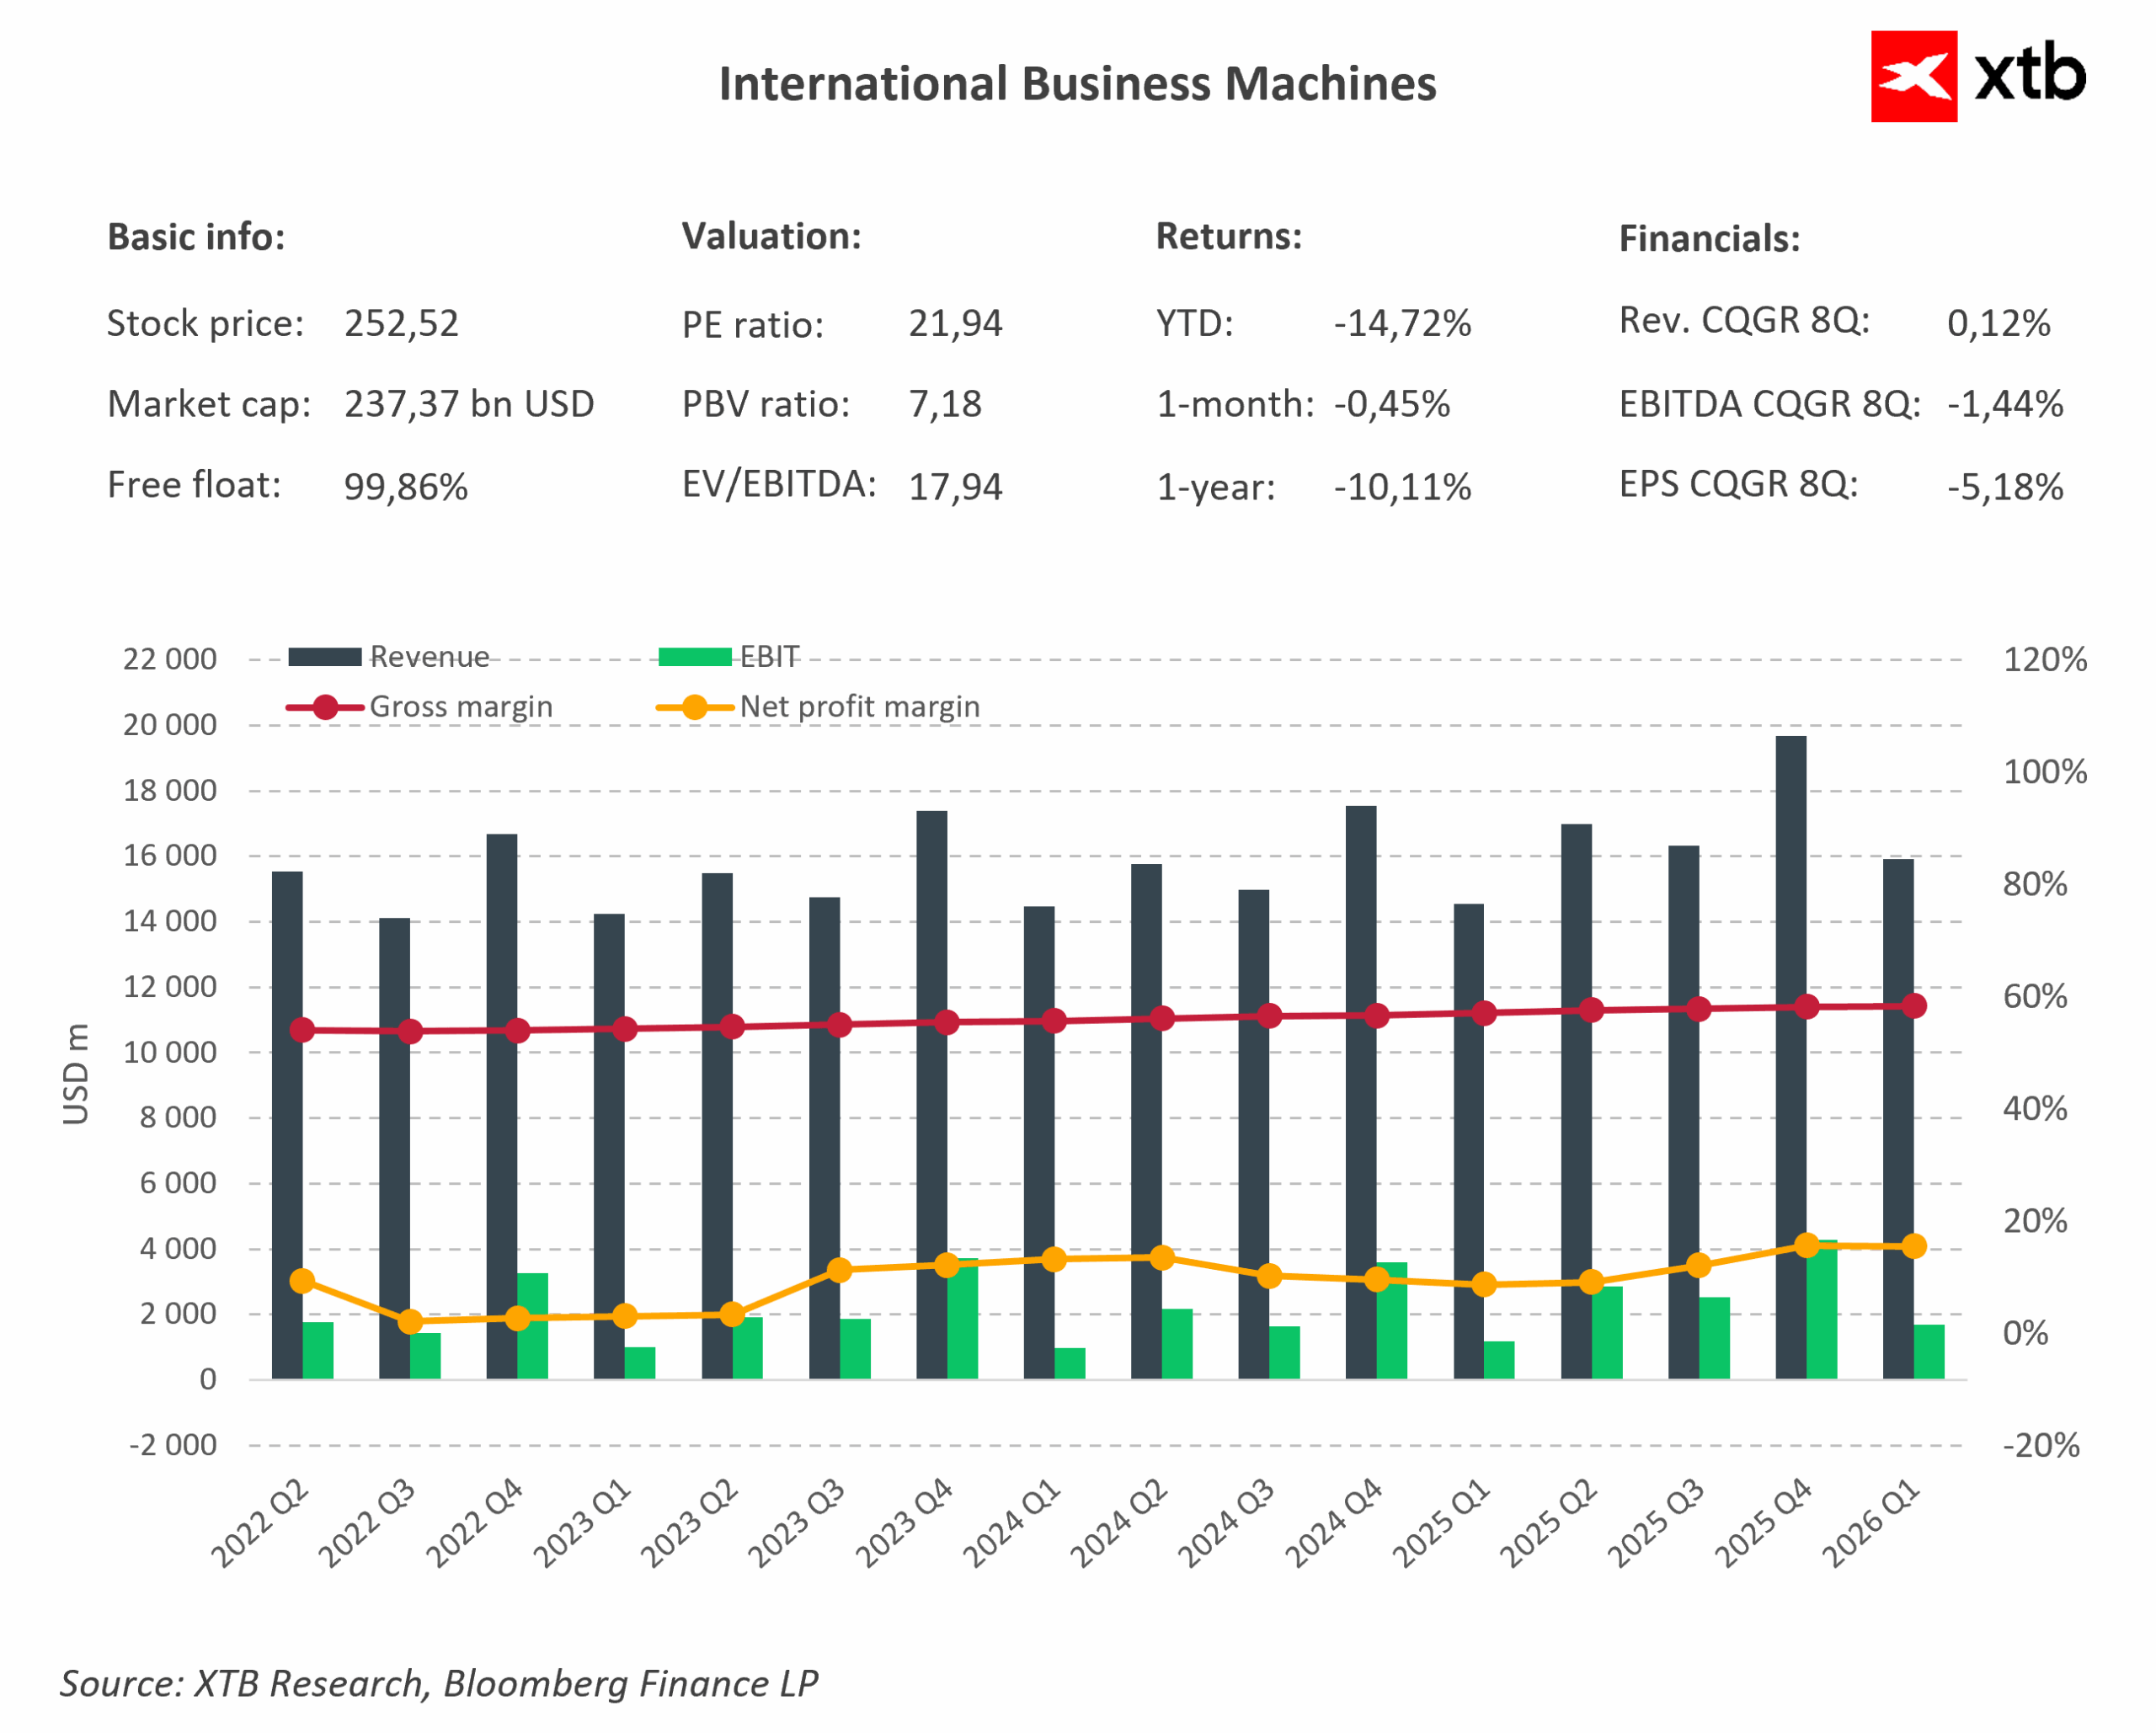Click the 2026 Q1 gross margin data point
This screenshot has width=2156, height=1733.
click(x=1914, y=1006)
